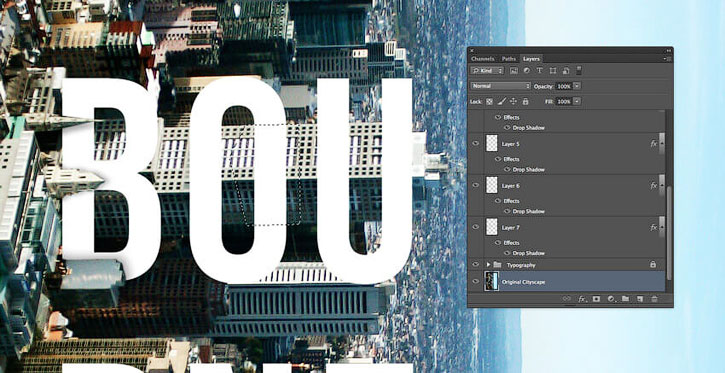Click folder icon of Typography group
This screenshot has width=725, height=373.
(x=498, y=265)
